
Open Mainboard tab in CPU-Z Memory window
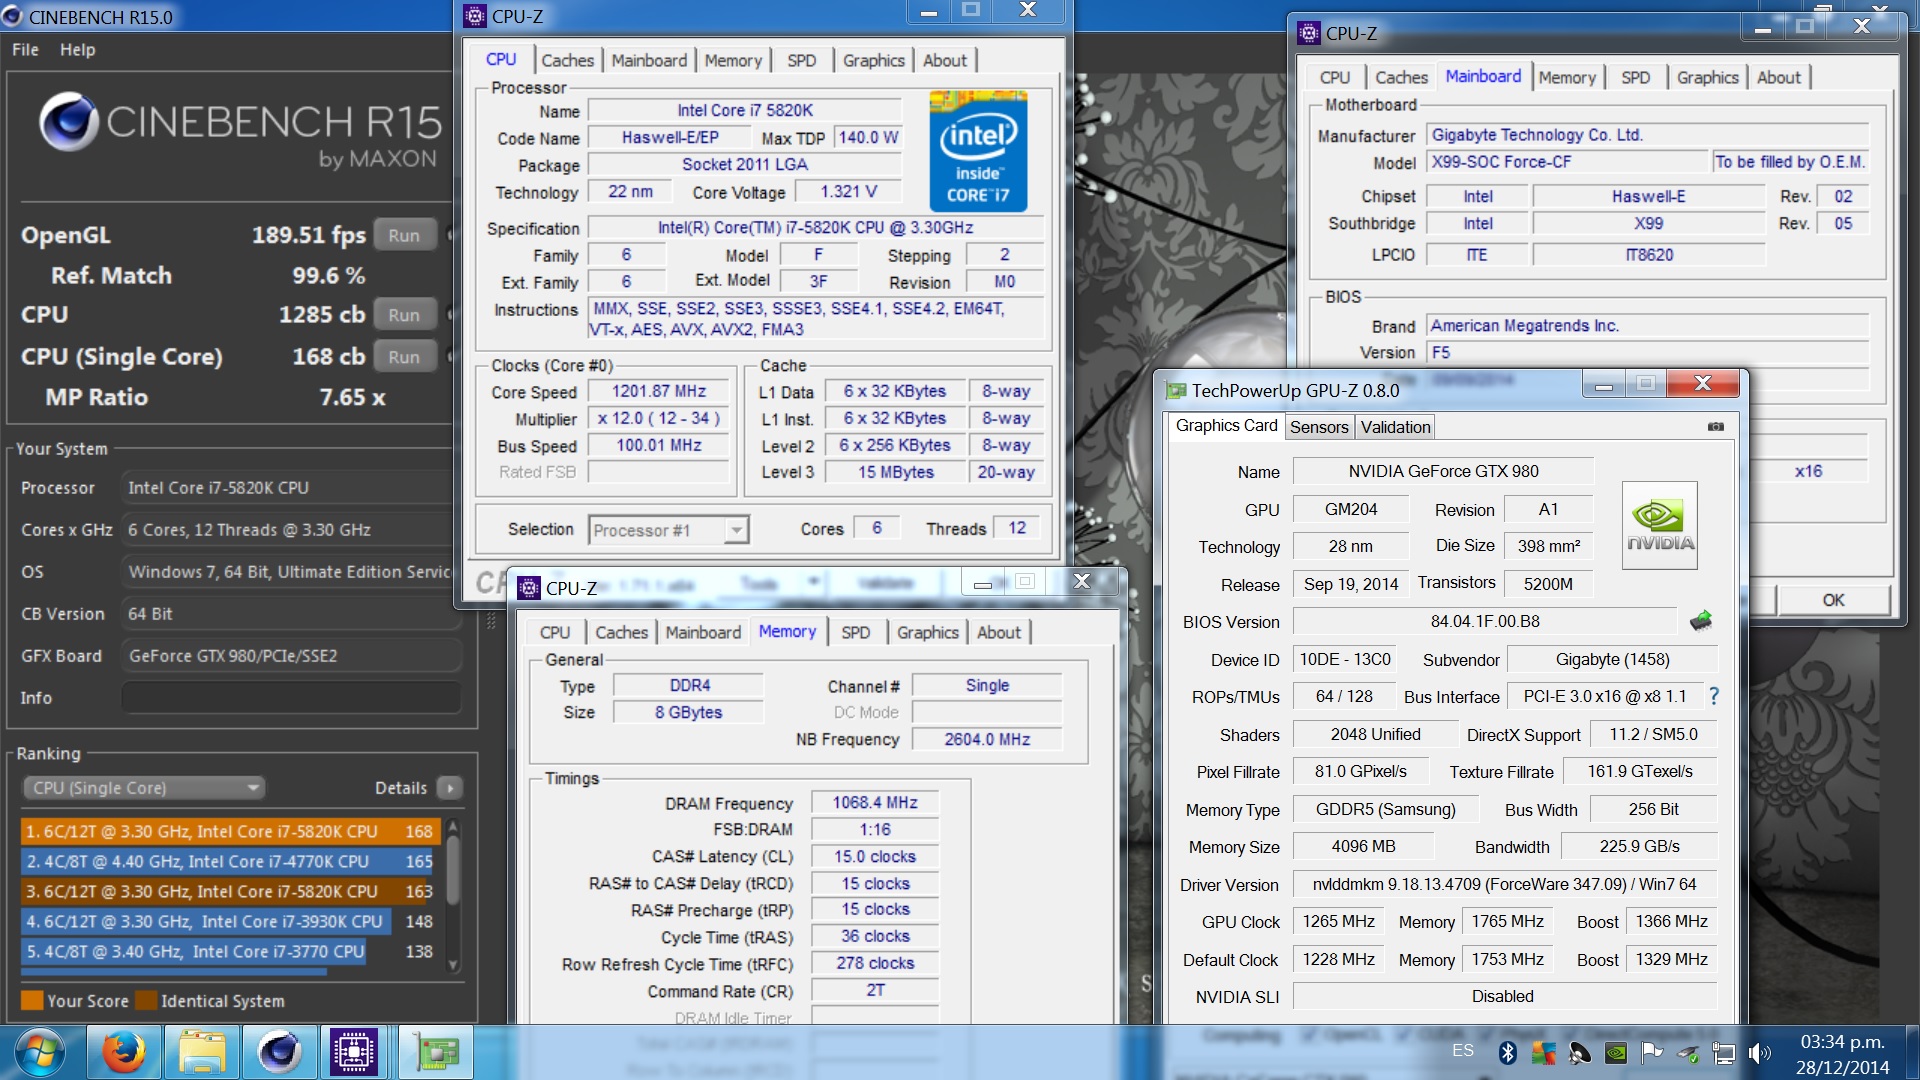pos(703,632)
